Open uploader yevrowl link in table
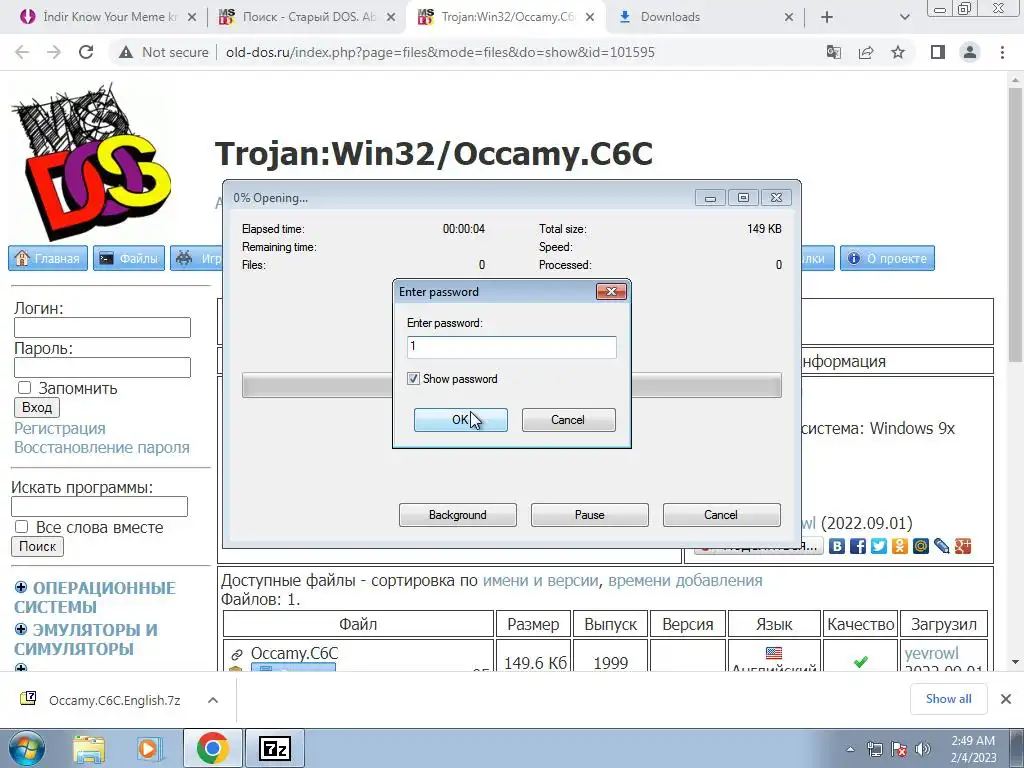Viewport: 1024px width, 768px height. pos(931,653)
